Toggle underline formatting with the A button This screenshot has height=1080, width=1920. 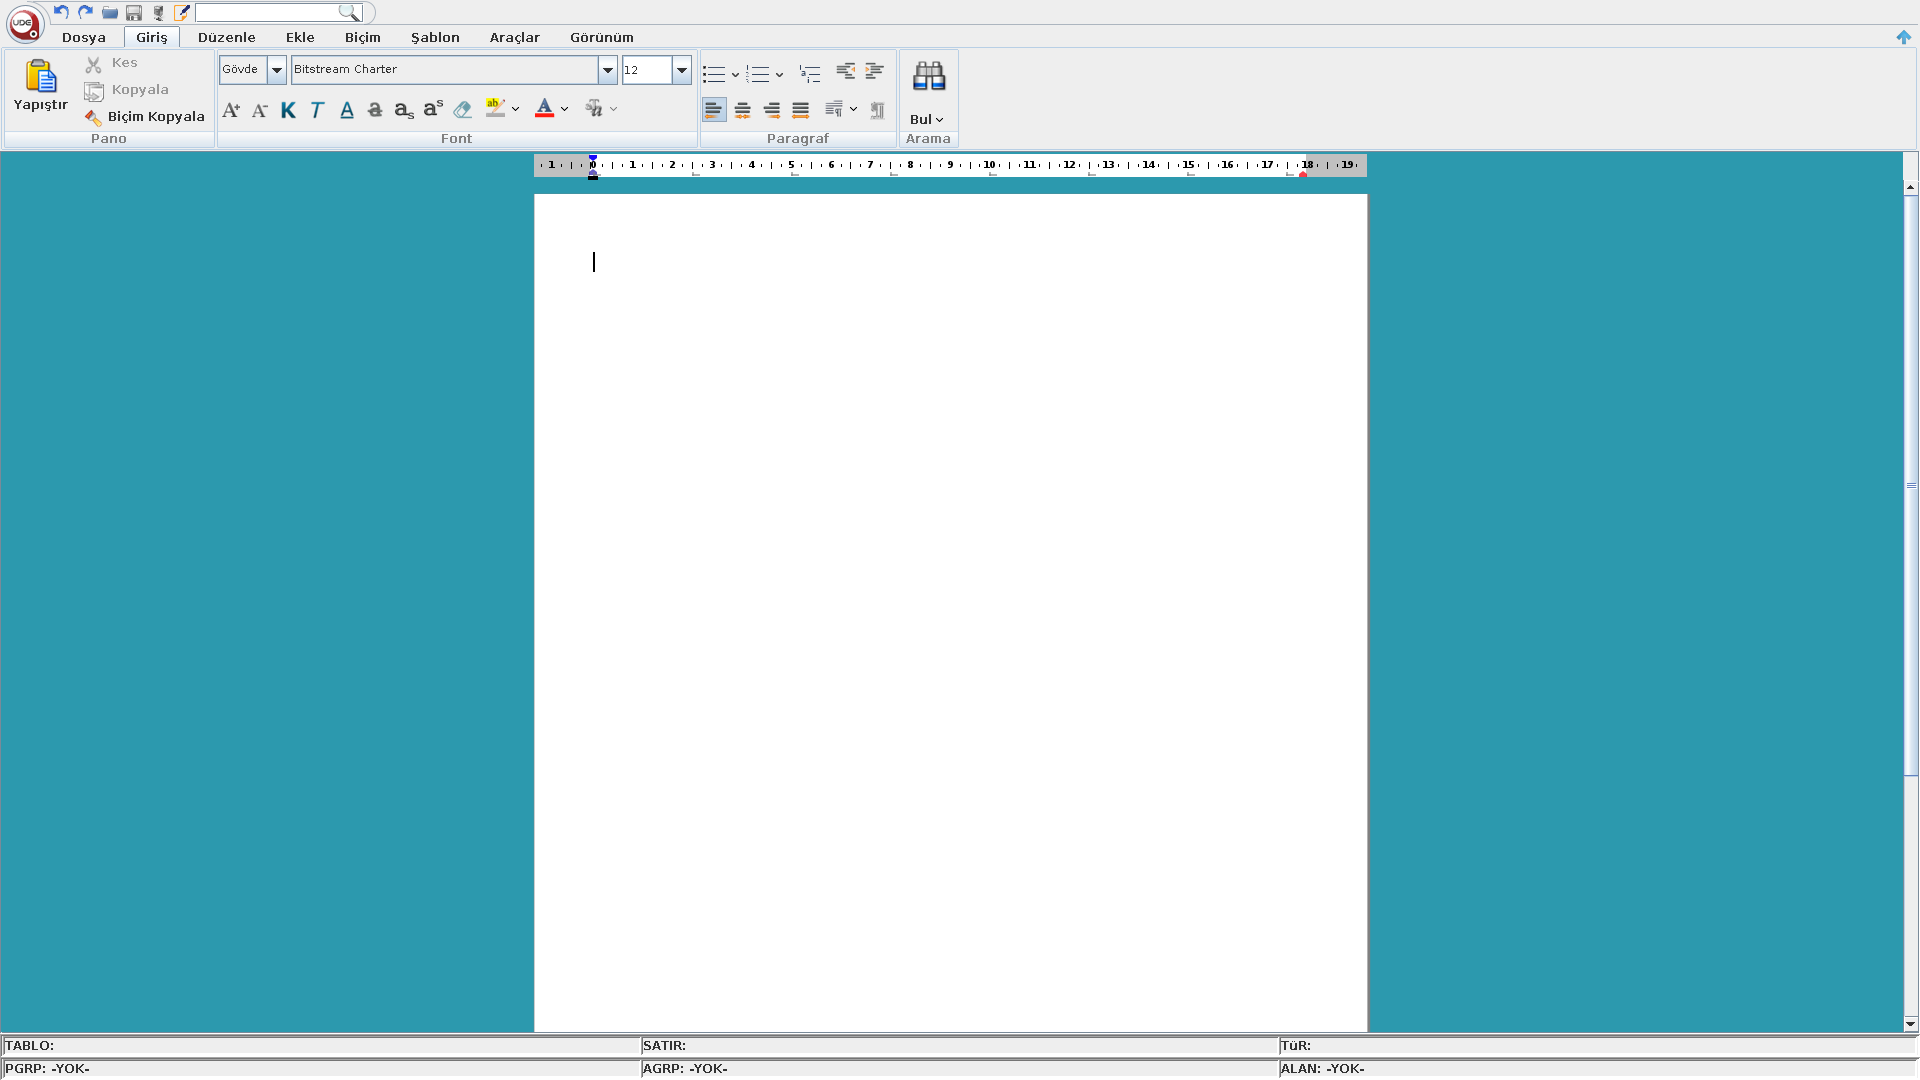(347, 110)
